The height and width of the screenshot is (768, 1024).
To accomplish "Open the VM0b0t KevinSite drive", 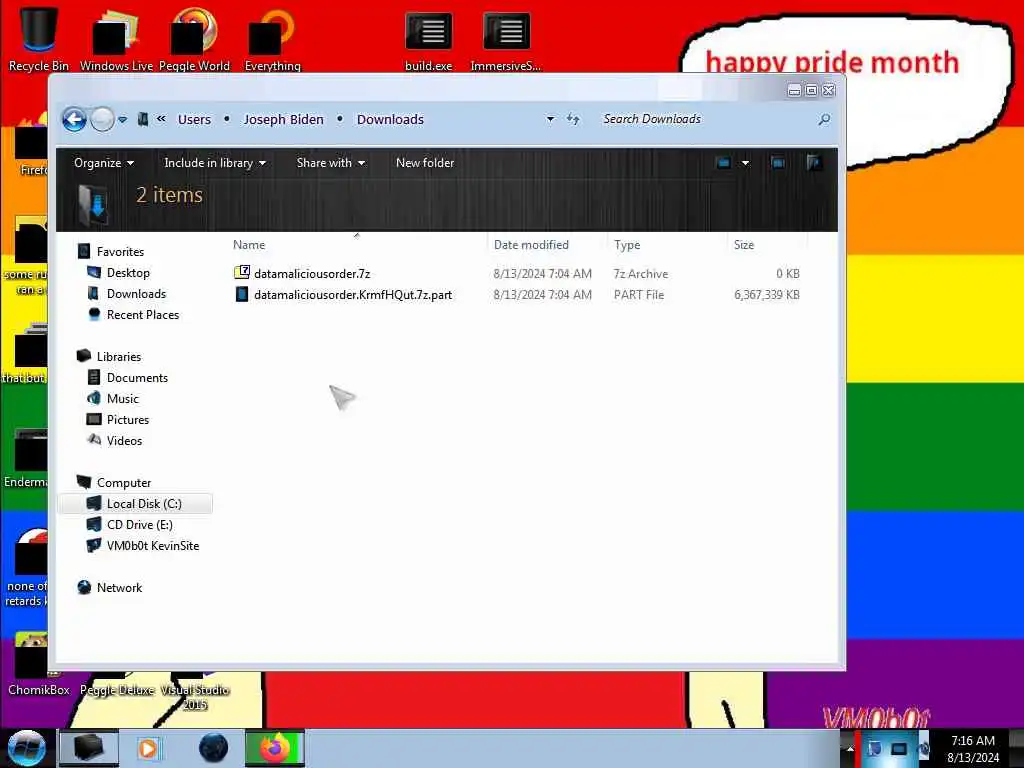I will point(153,545).
